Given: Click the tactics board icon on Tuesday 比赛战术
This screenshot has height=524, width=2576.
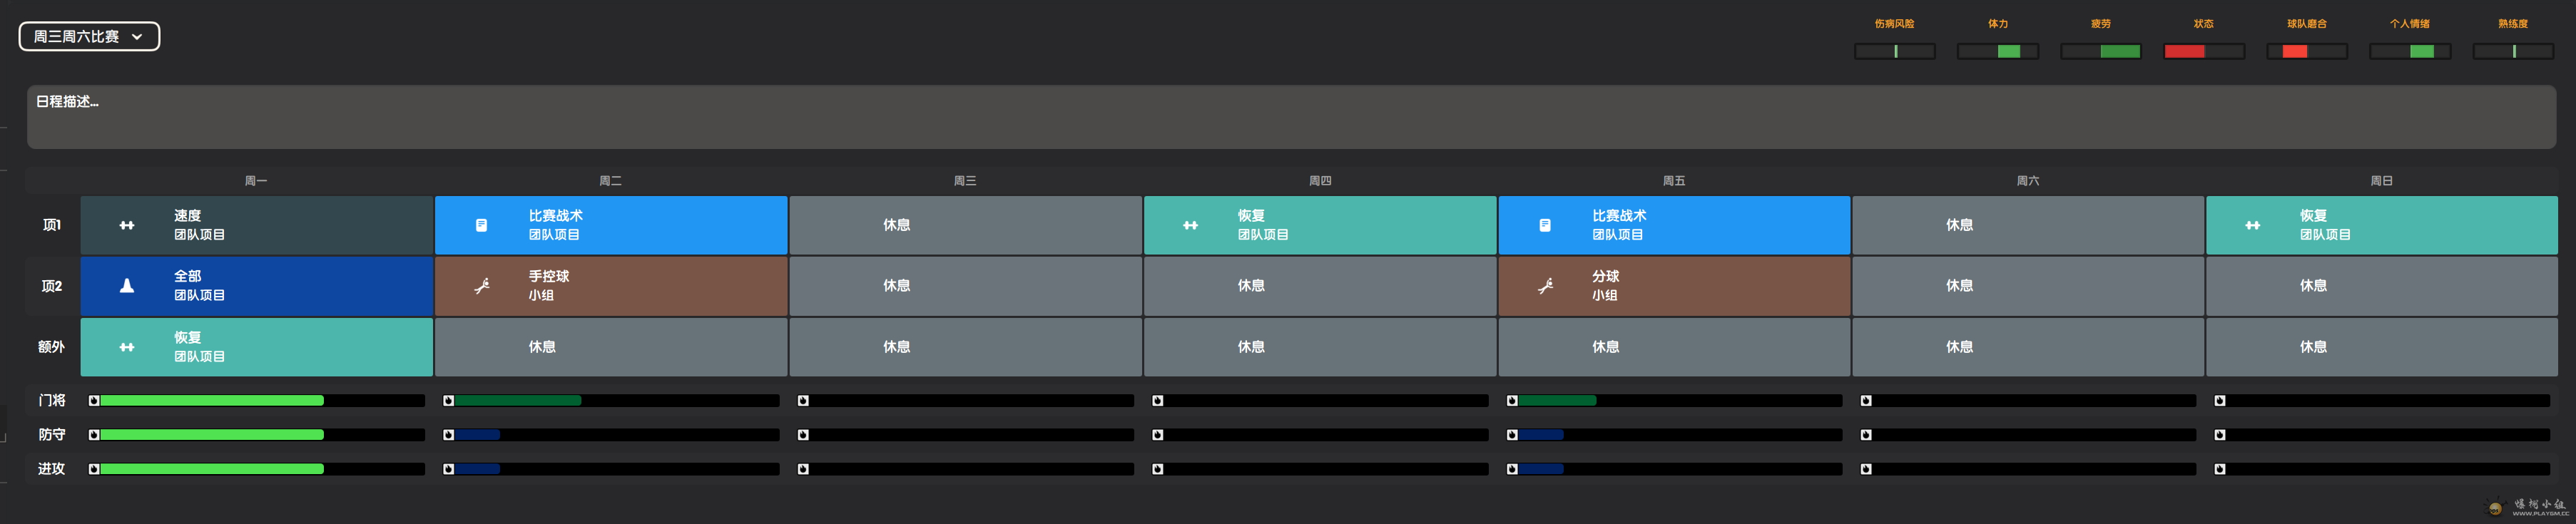Looking at the screenshot, I should point(481,225).
